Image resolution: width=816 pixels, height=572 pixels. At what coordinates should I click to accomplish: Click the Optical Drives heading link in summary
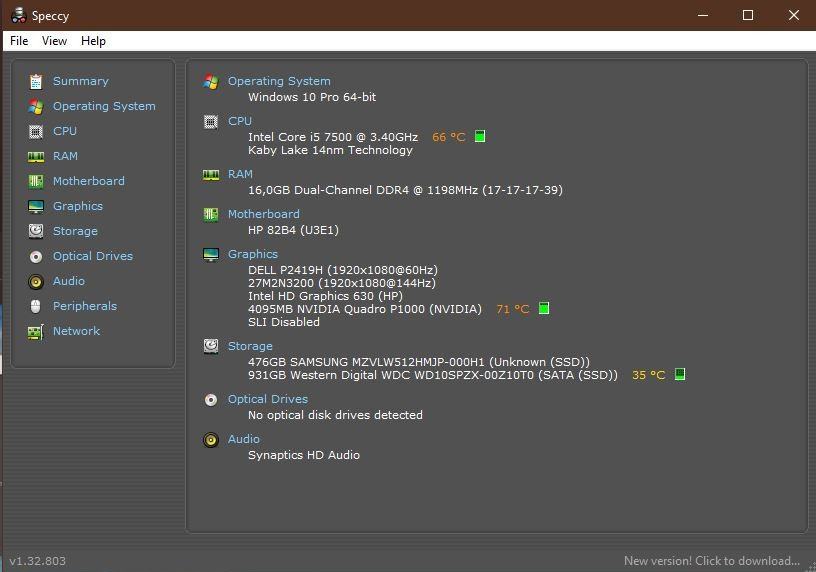pos(267,399)
